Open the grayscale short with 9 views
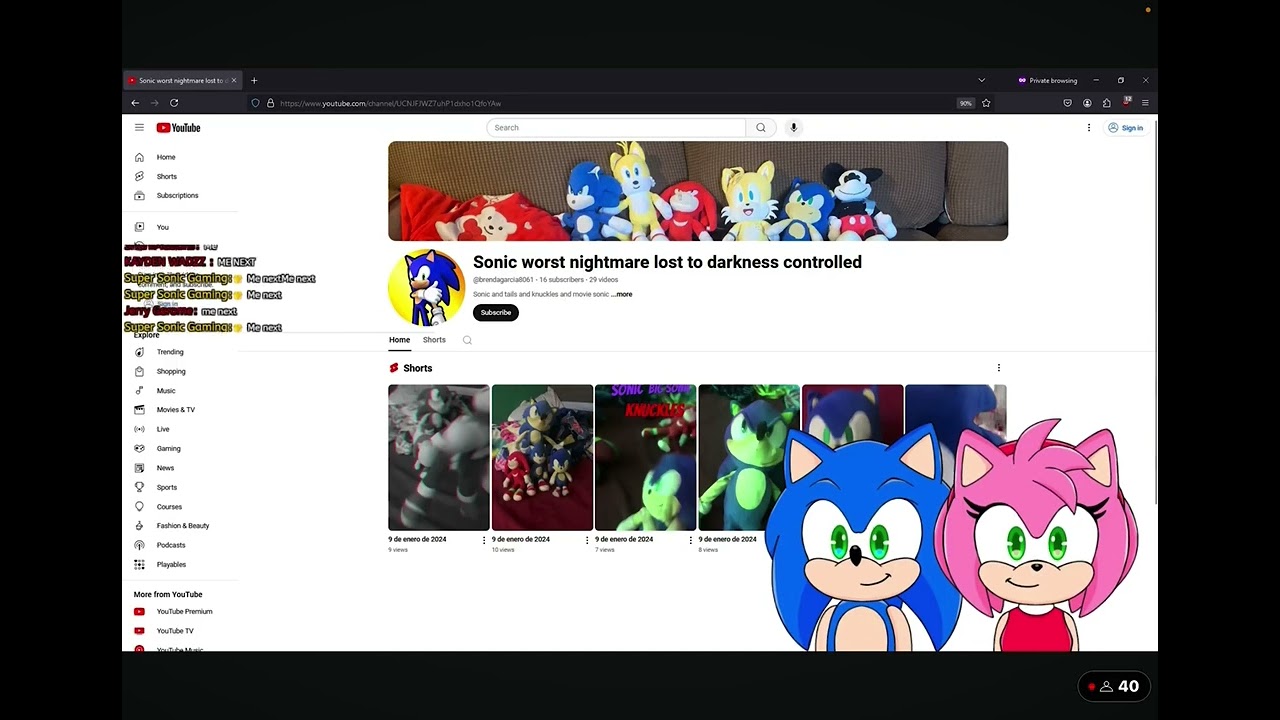 pyautogui.click(x=439, y=457)
